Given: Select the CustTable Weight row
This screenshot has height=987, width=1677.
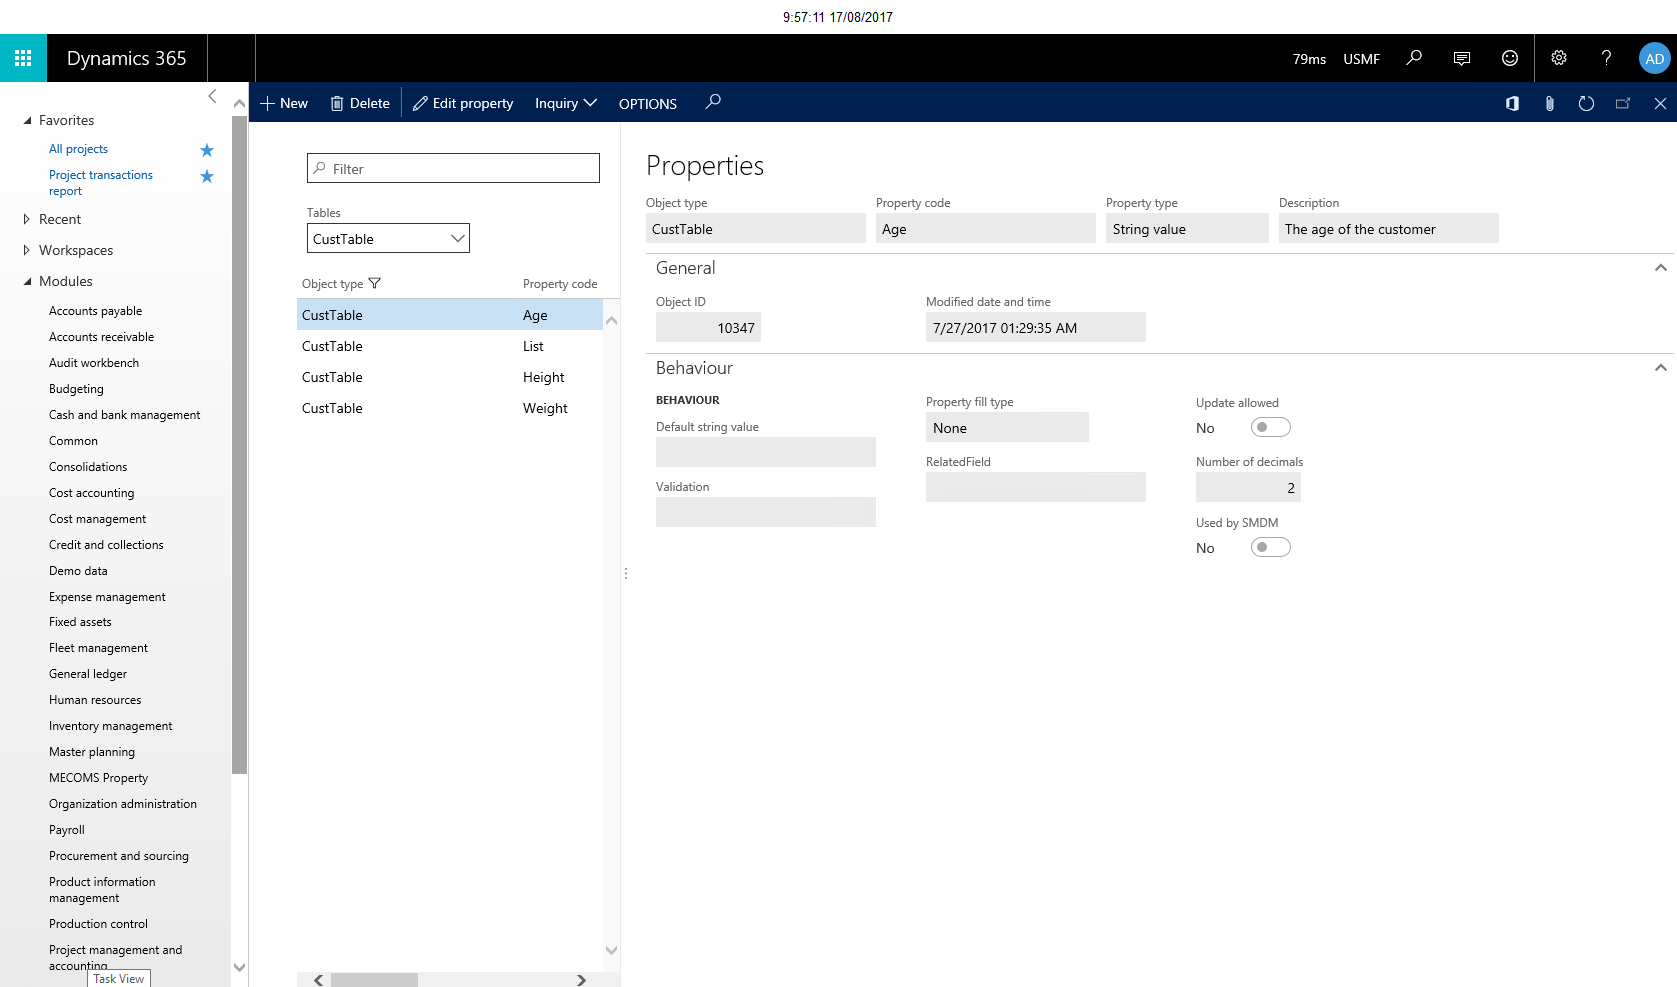Looking at the screenshot, I should (450, 408).
